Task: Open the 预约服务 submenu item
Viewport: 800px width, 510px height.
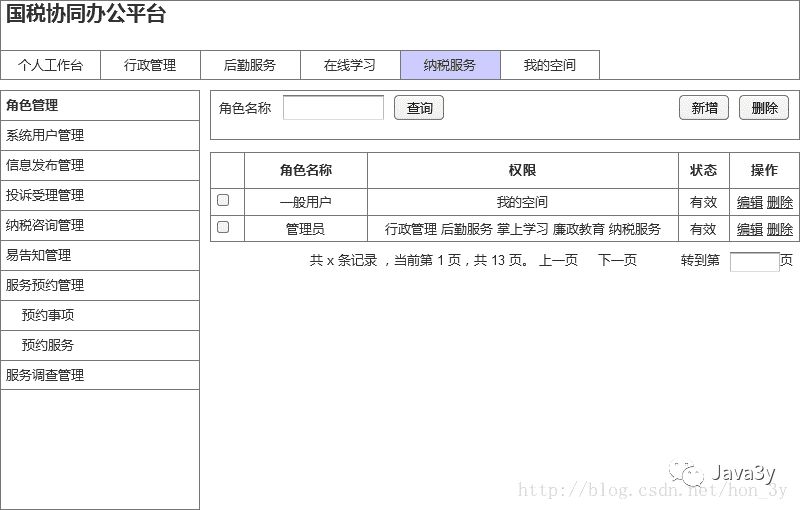Action: coord(100,345)
